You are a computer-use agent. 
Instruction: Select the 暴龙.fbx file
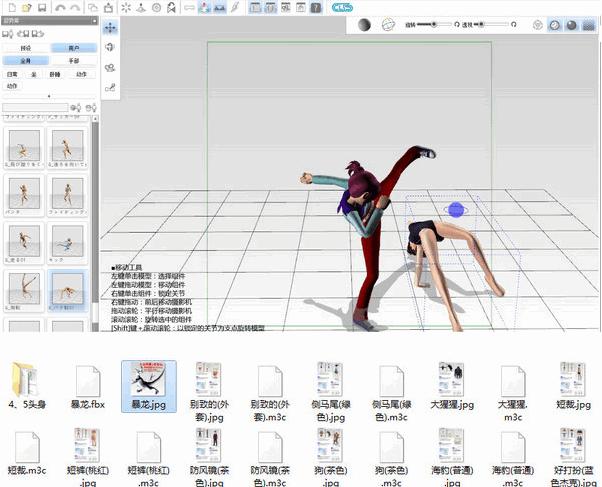(x=88, y=387)
